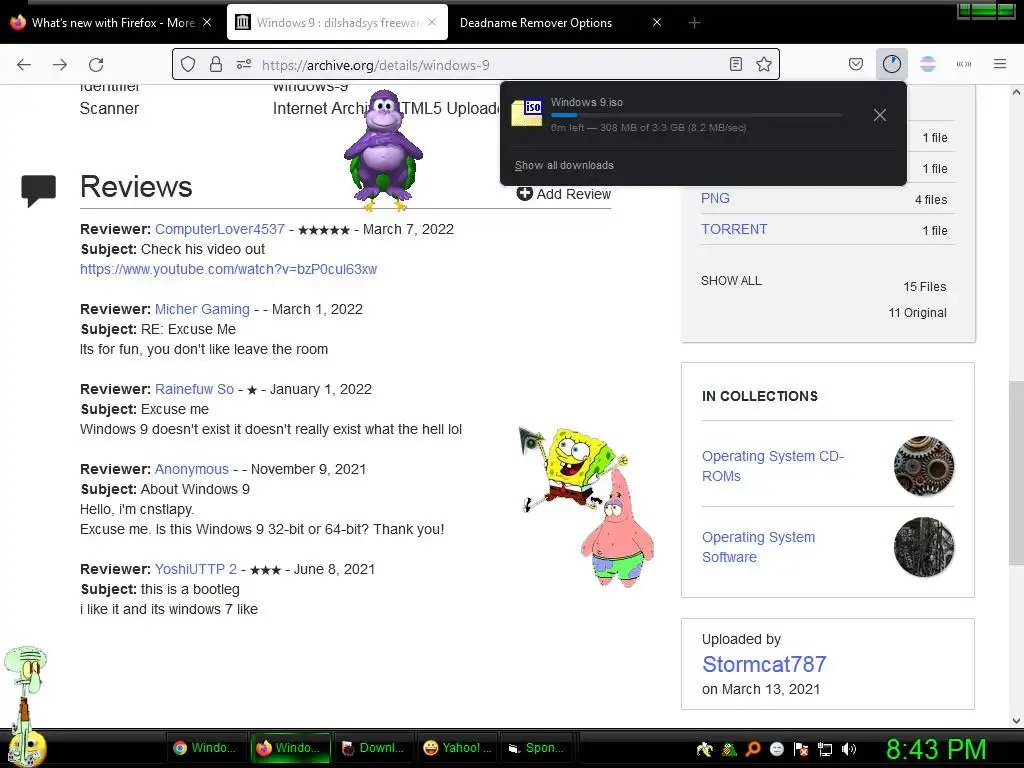Switch to Chrome Windo... taskbar button
The height and width of the screenshot is (768, 1024).
[x=204, y=748]
